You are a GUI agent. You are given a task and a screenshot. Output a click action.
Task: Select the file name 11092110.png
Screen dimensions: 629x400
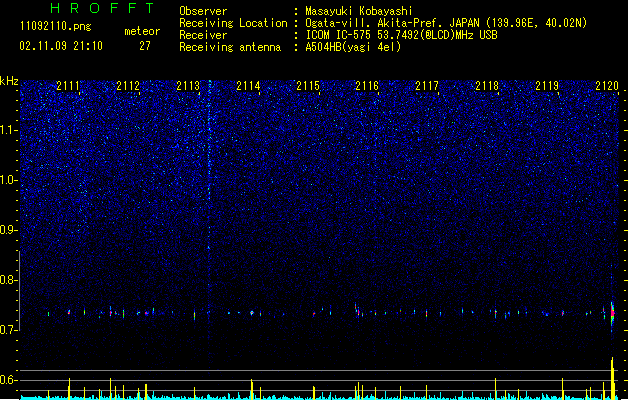[x=55, y=26]
